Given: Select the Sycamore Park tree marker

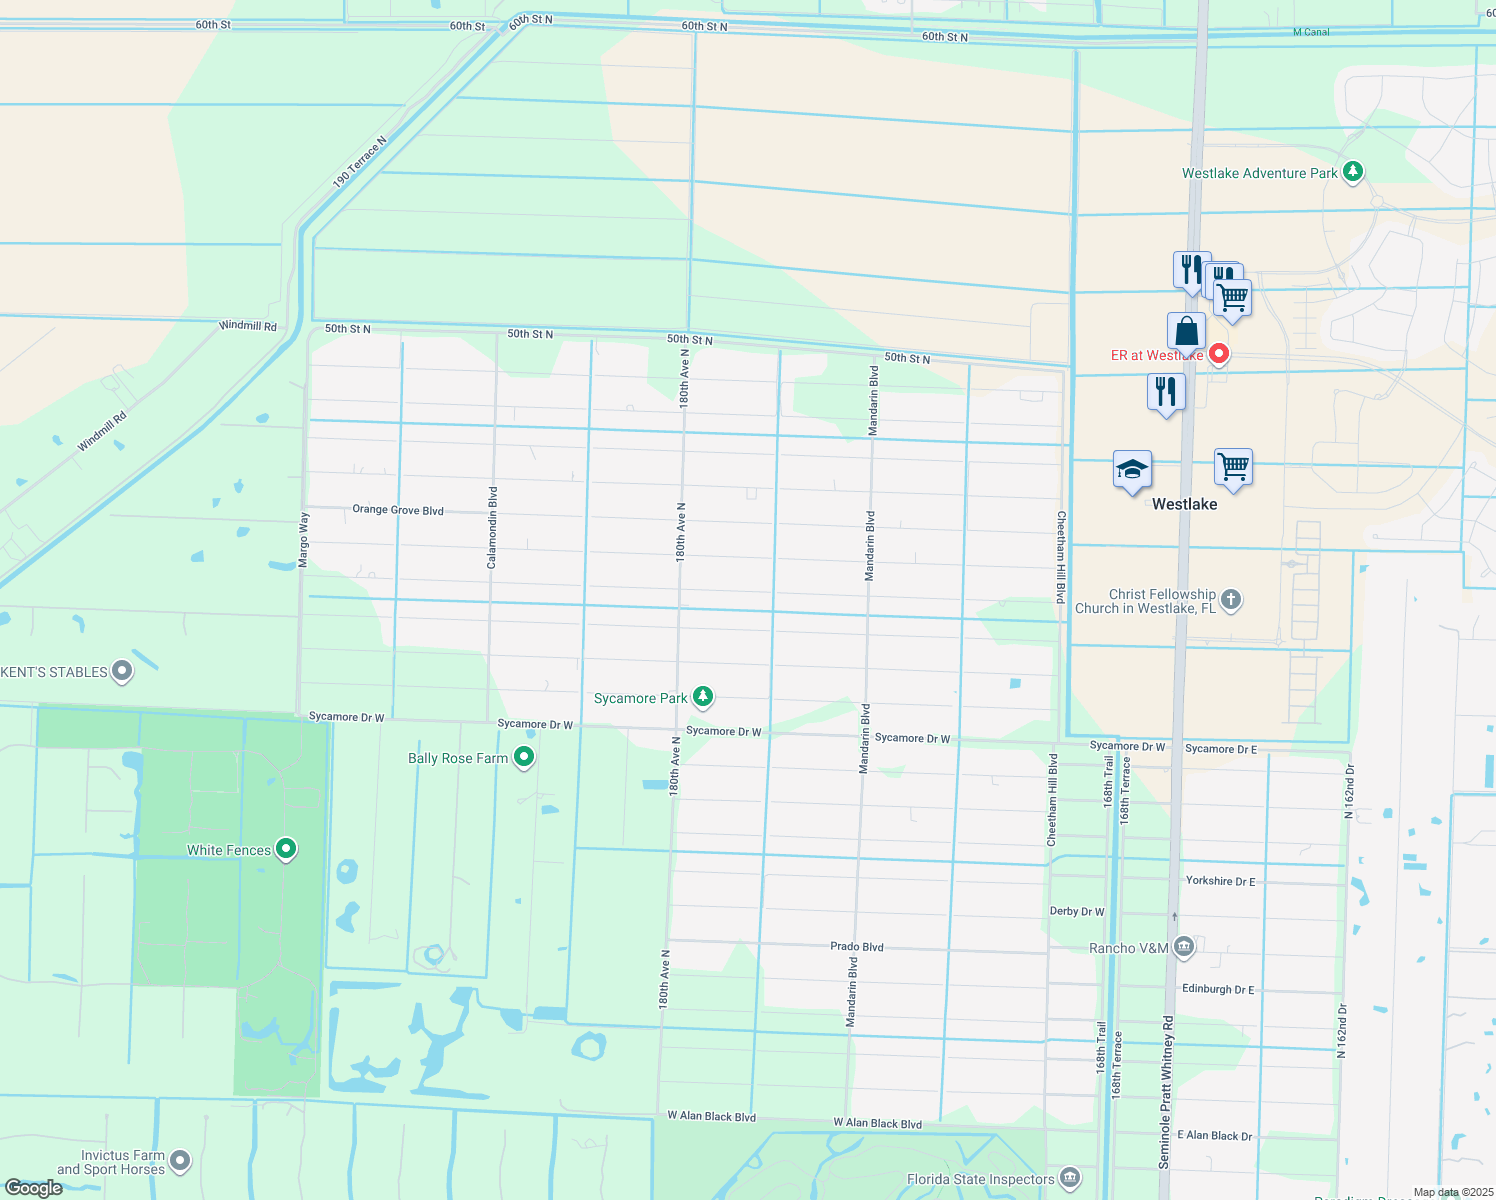Looking at the screenshot, I should (703, 697).
